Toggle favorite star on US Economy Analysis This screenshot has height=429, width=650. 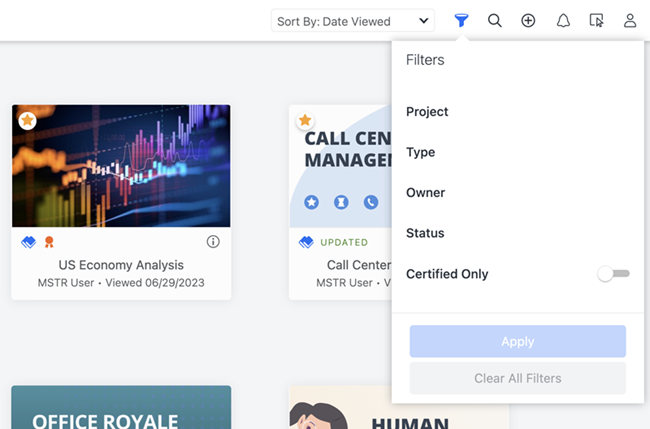(x=28, y=120)
